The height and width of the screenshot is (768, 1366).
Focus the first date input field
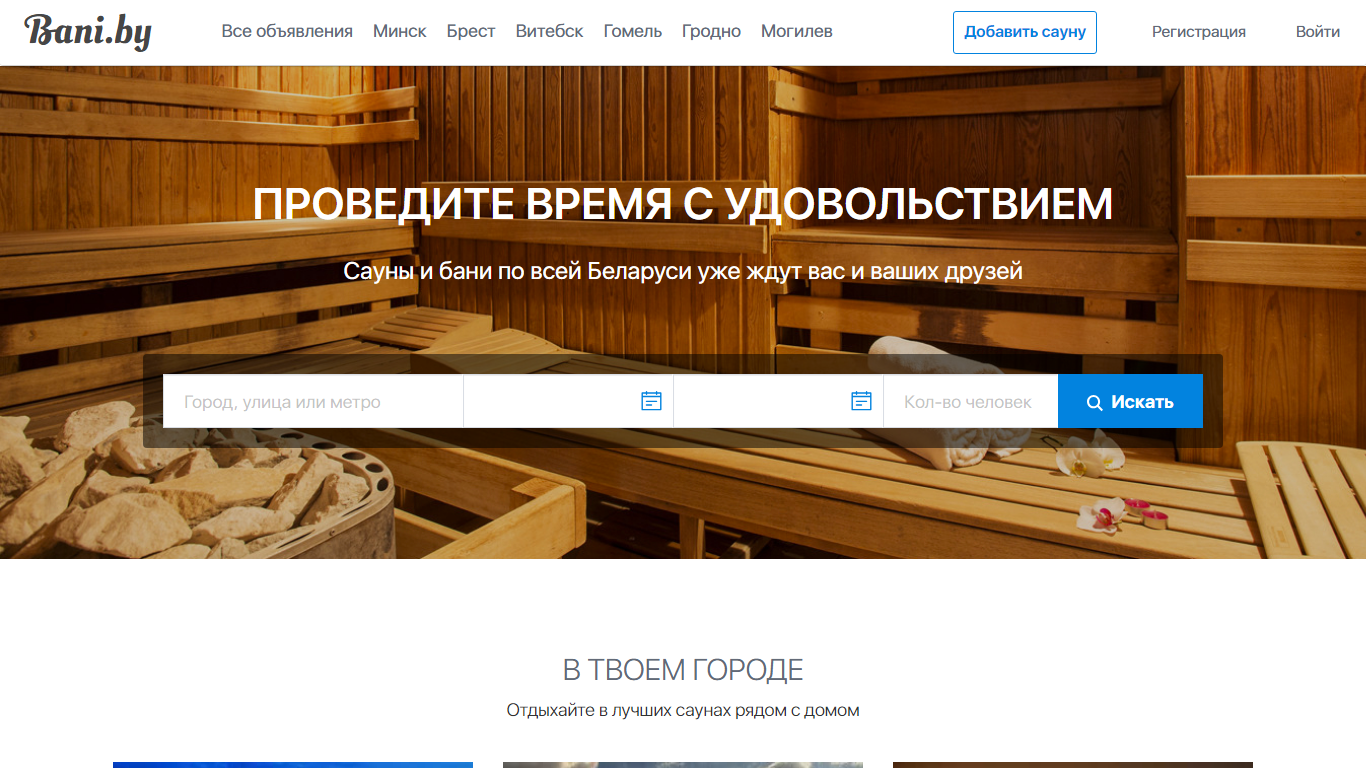pos(568,401)
